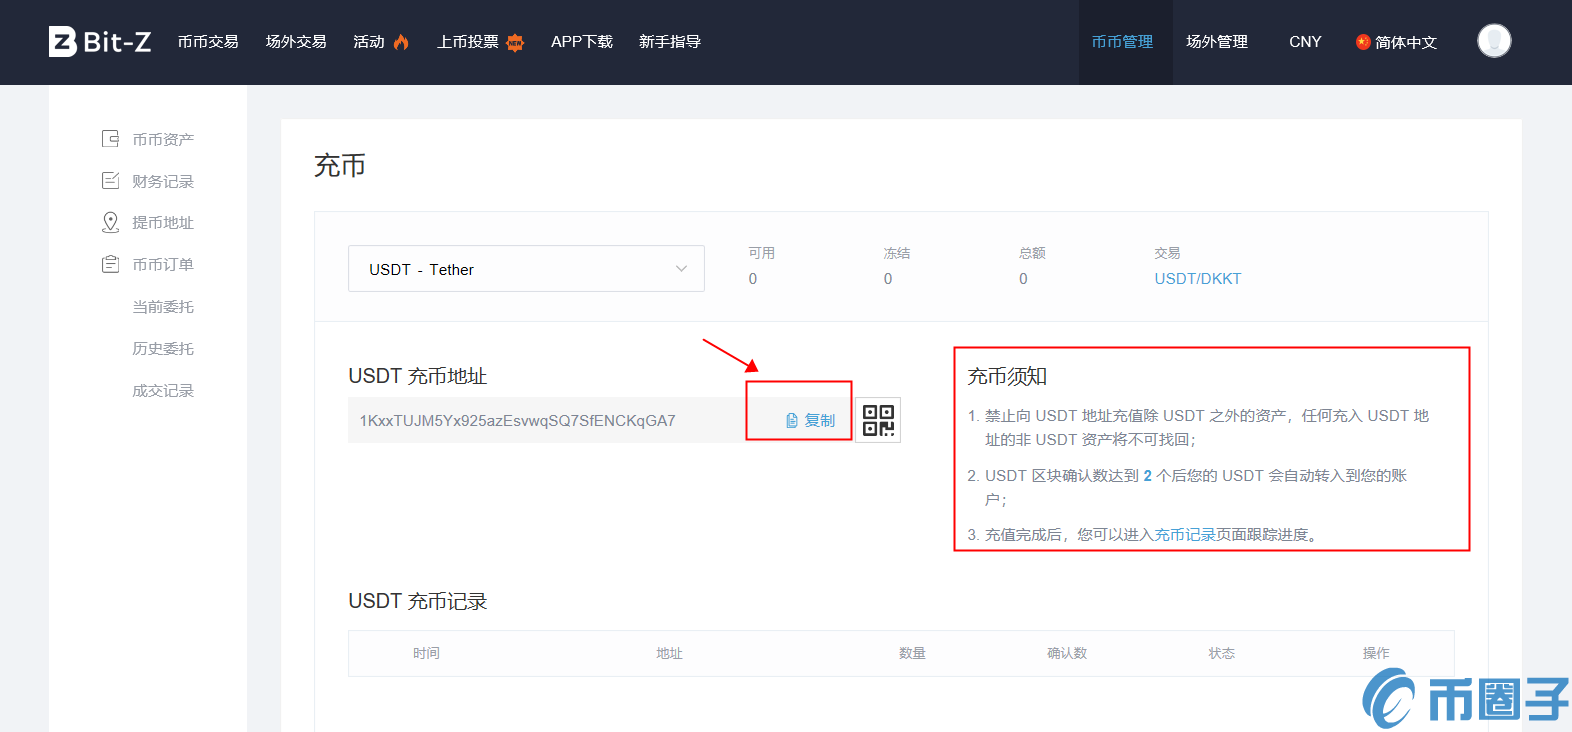Click the NEW badge icon beside 上币投票
1572x732 pixels.
515,42
